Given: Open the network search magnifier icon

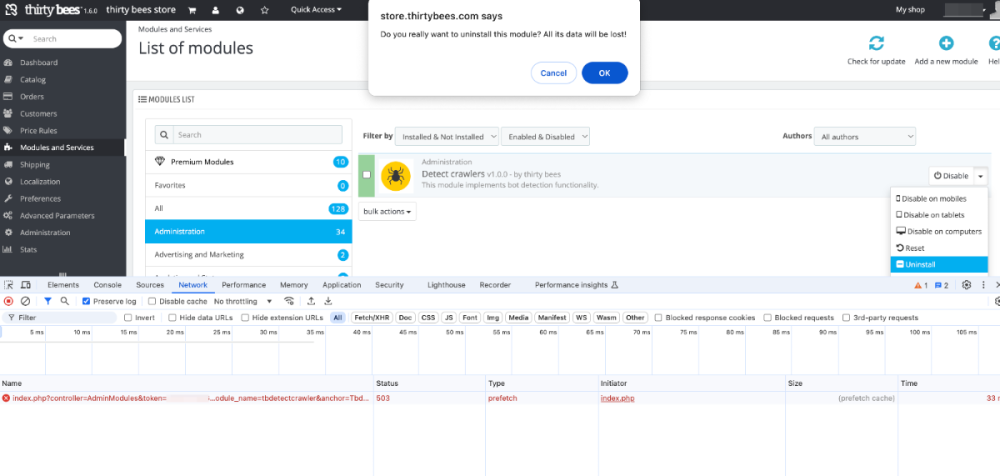Looking at the screenshot, I should (65, 301).
